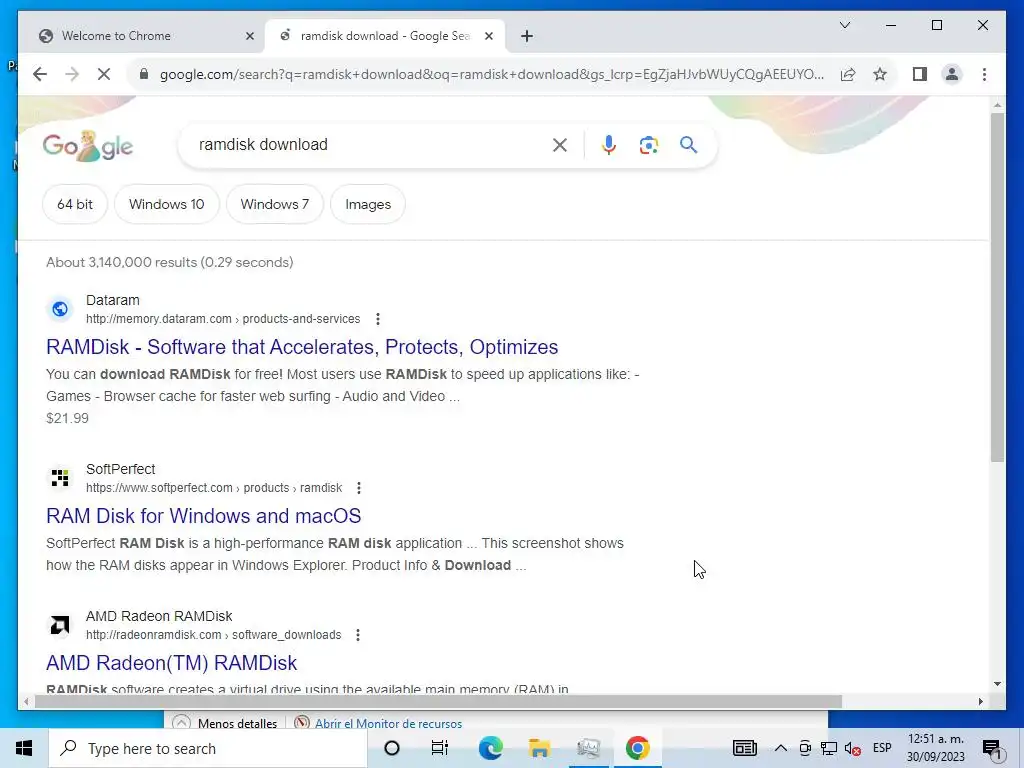Change ESP input language

882,748
